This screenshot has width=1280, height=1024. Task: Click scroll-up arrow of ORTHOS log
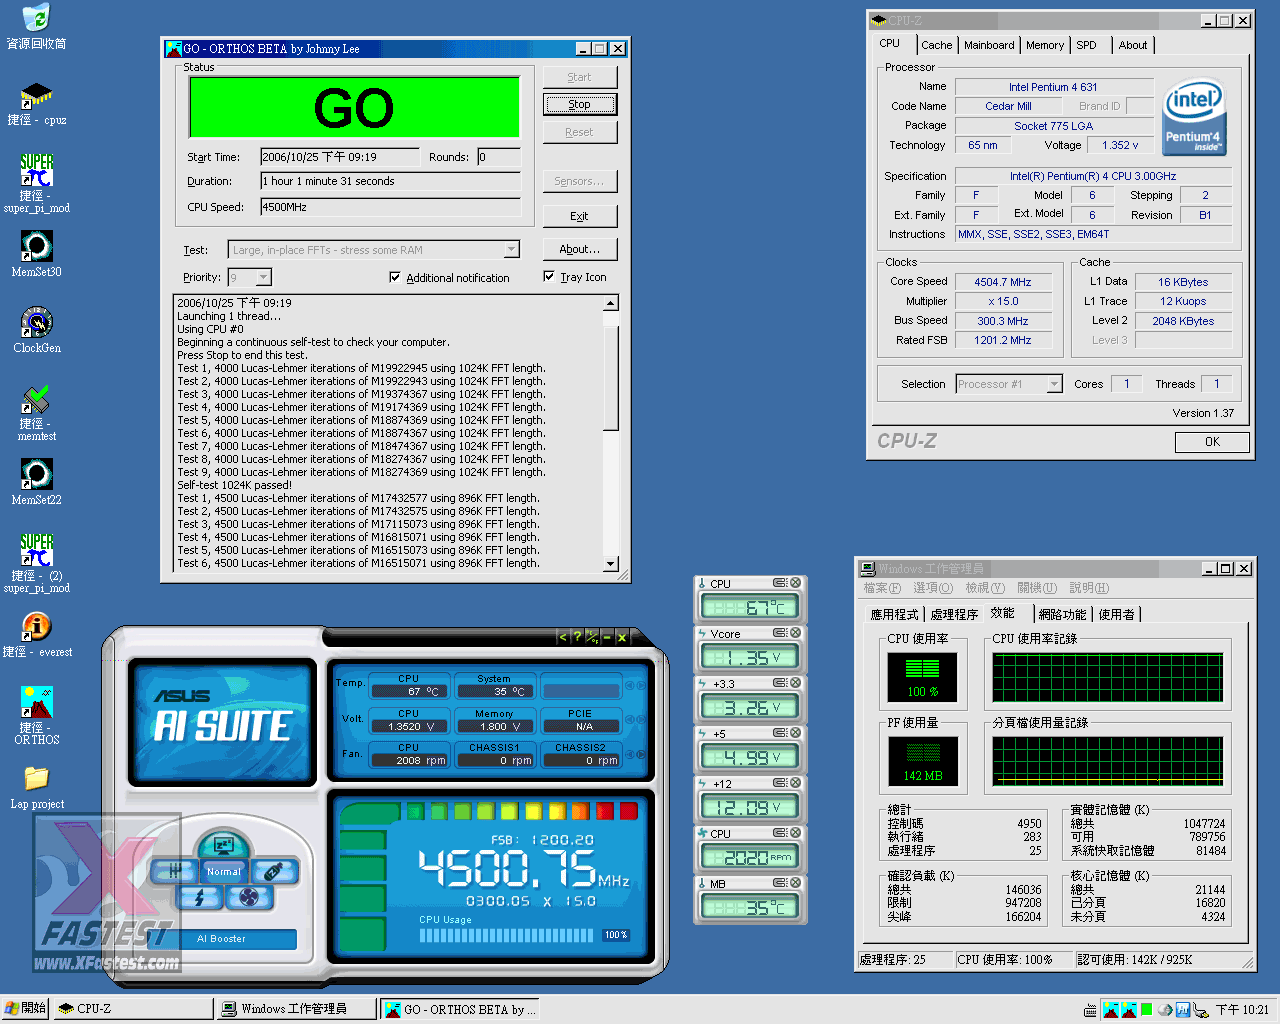pos(611,302)
